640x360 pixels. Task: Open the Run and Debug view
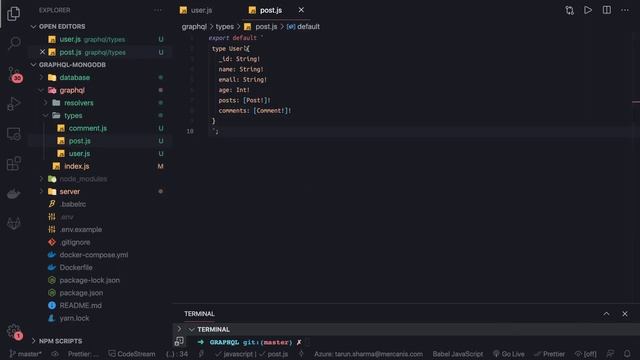pyautogui.click(x=13, y=104)
